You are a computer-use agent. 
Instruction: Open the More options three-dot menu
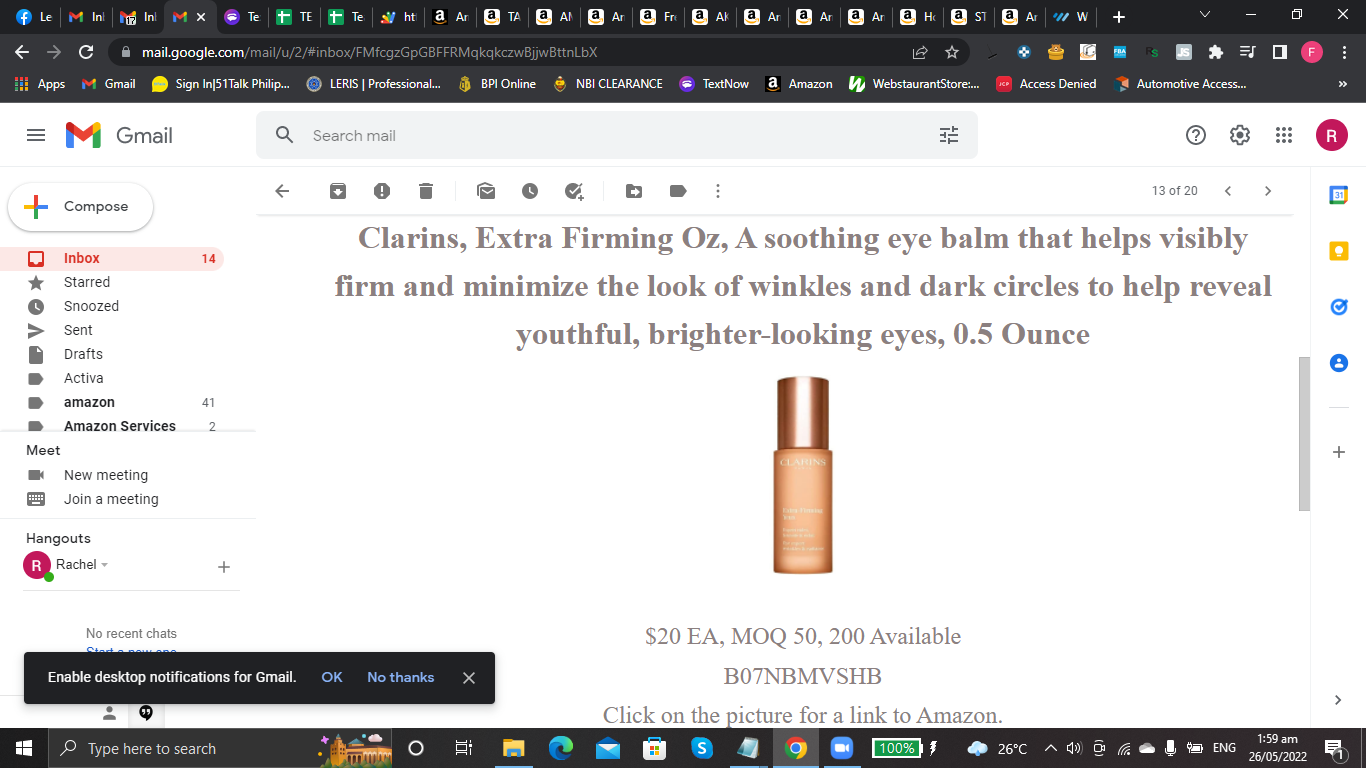(x=718, y=191)
